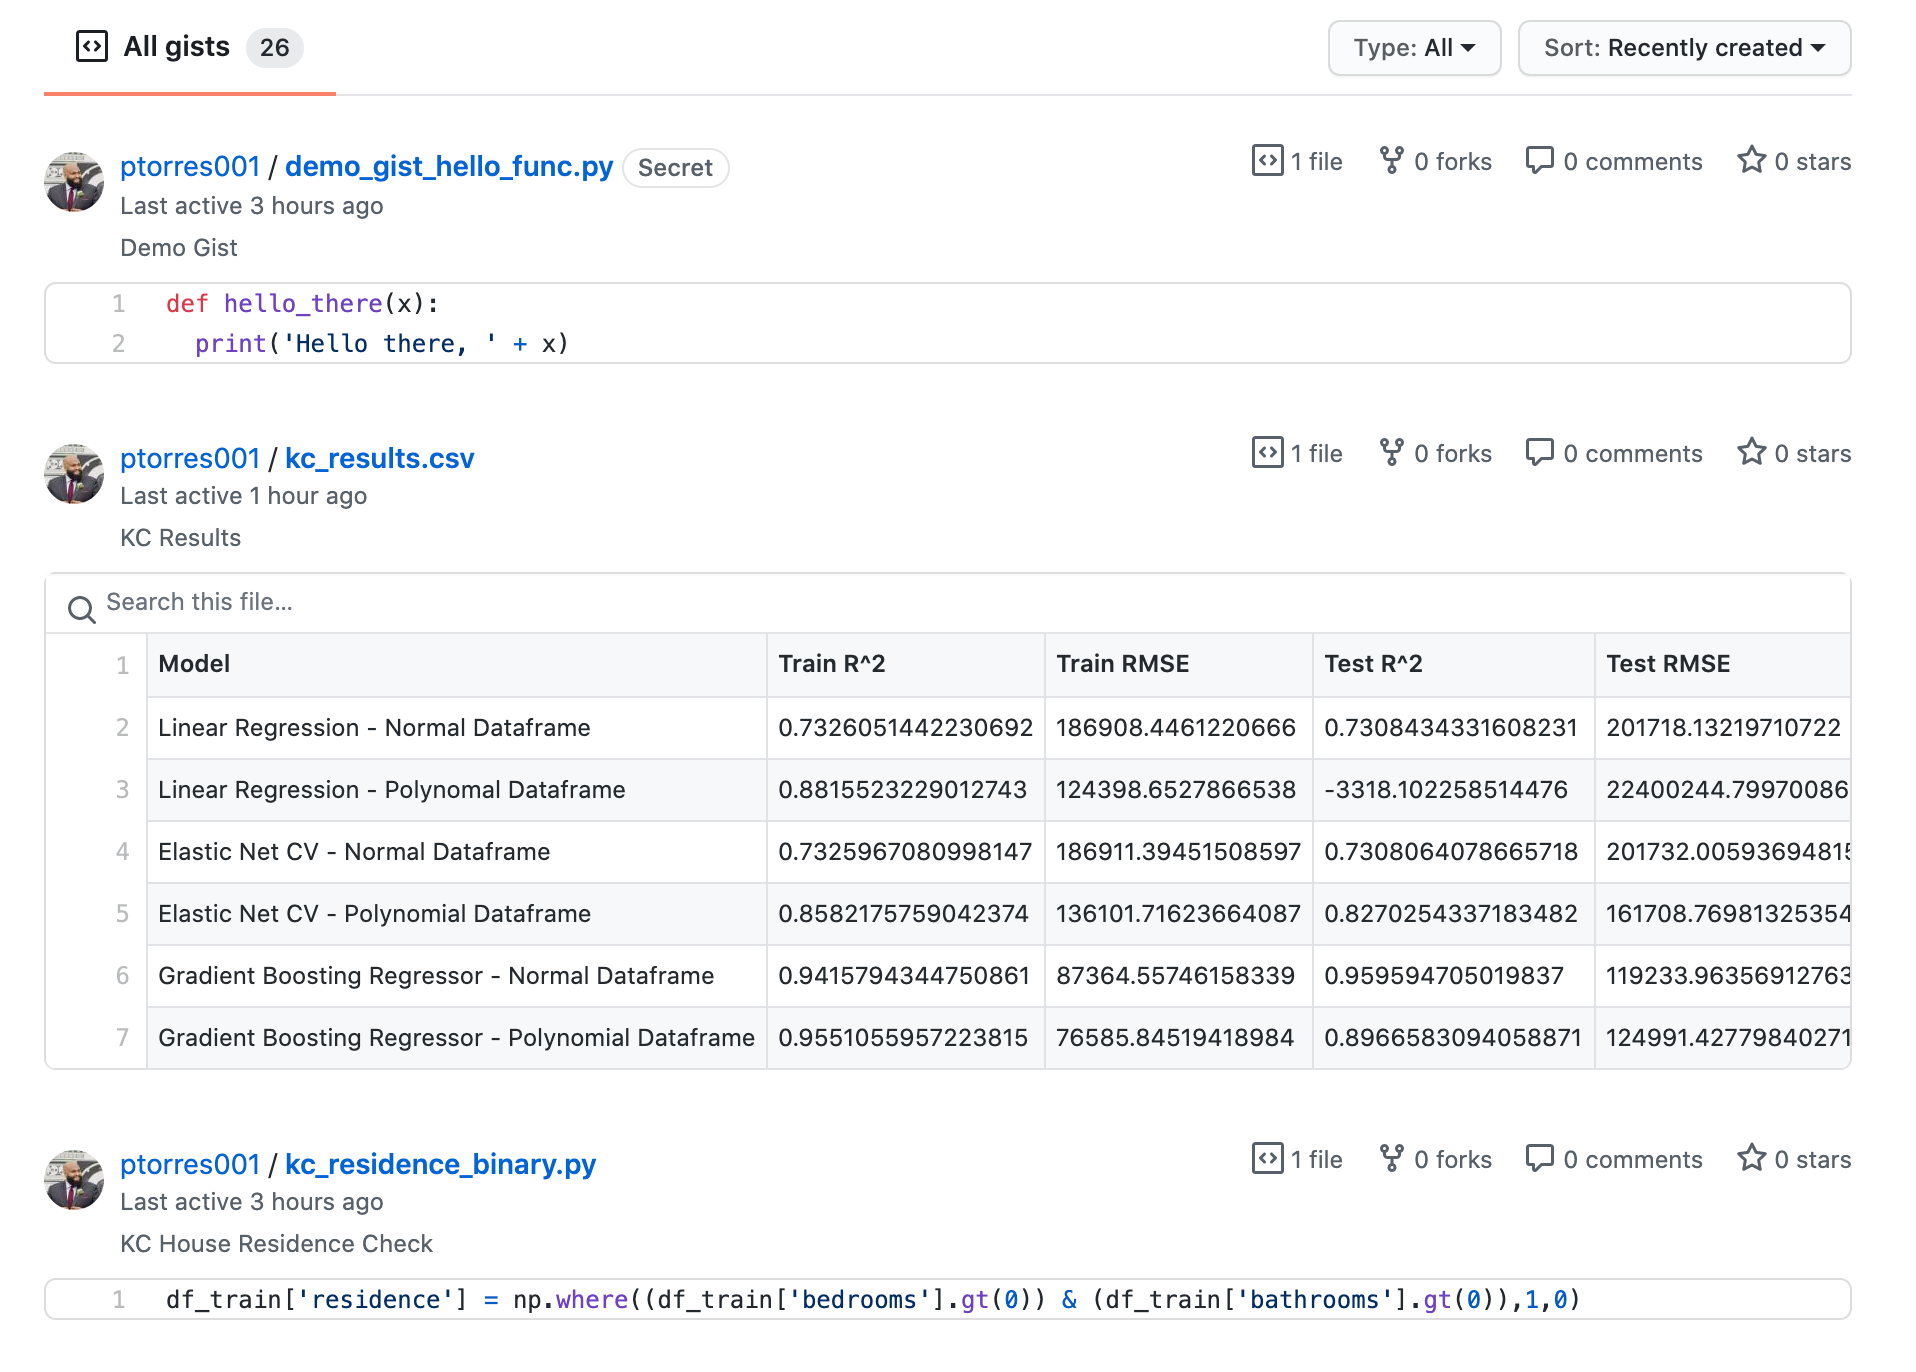Screen dimensions: 1916x1372
Task: Open the Type: All dropdown
Action: click(x=1413, y=48)
